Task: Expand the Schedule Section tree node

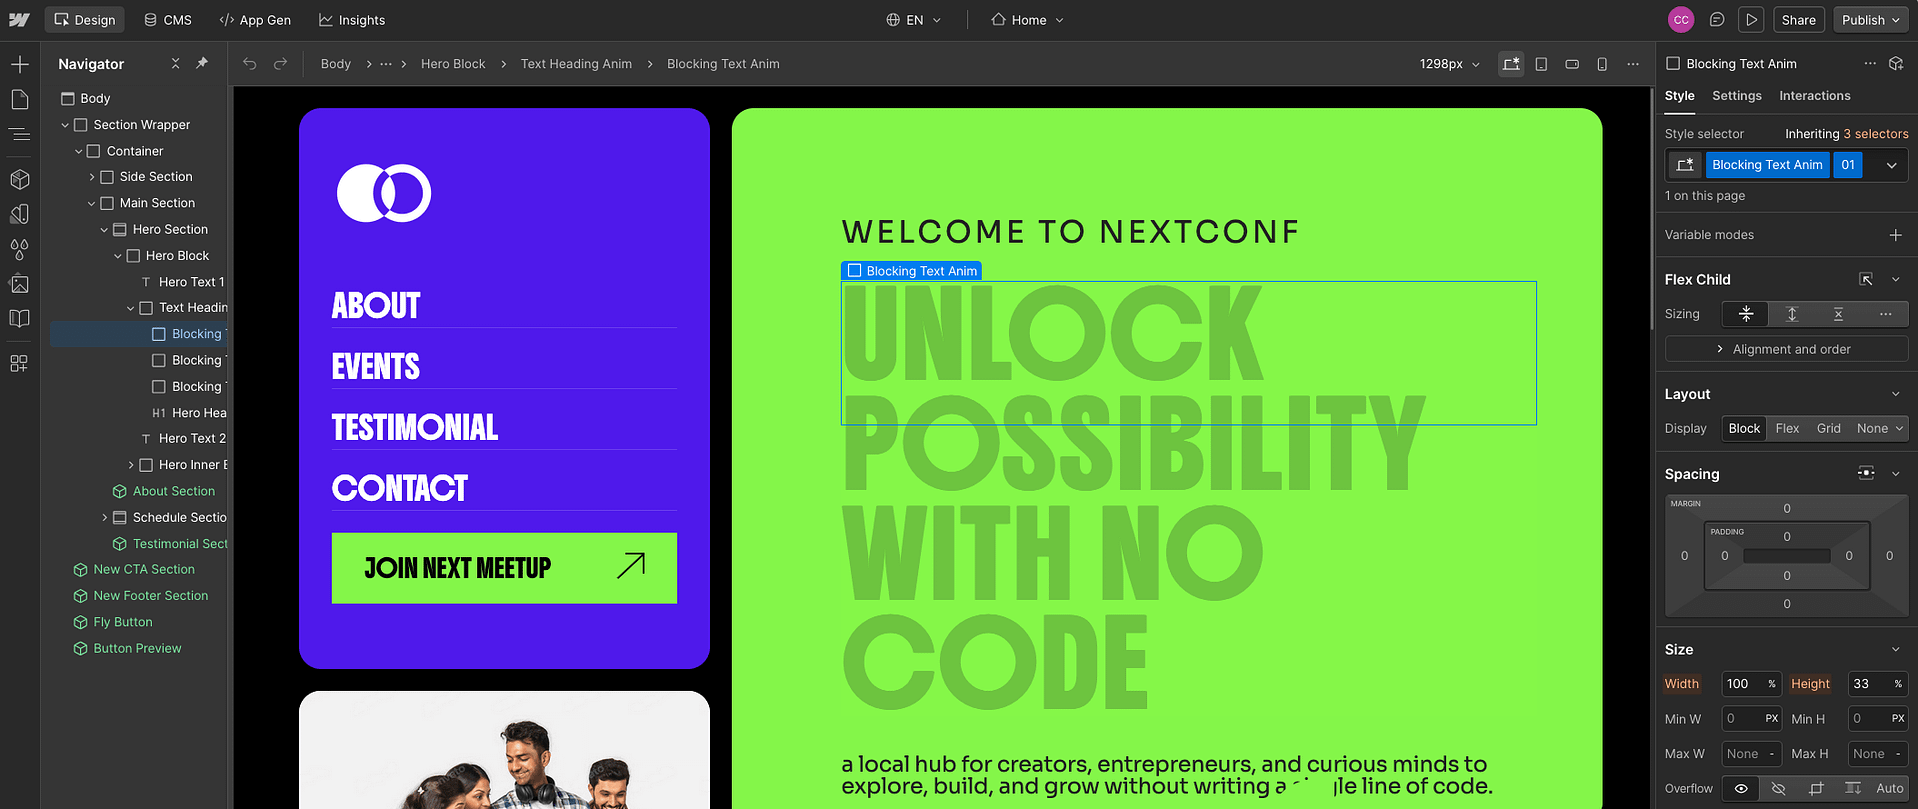Action: 105,518
